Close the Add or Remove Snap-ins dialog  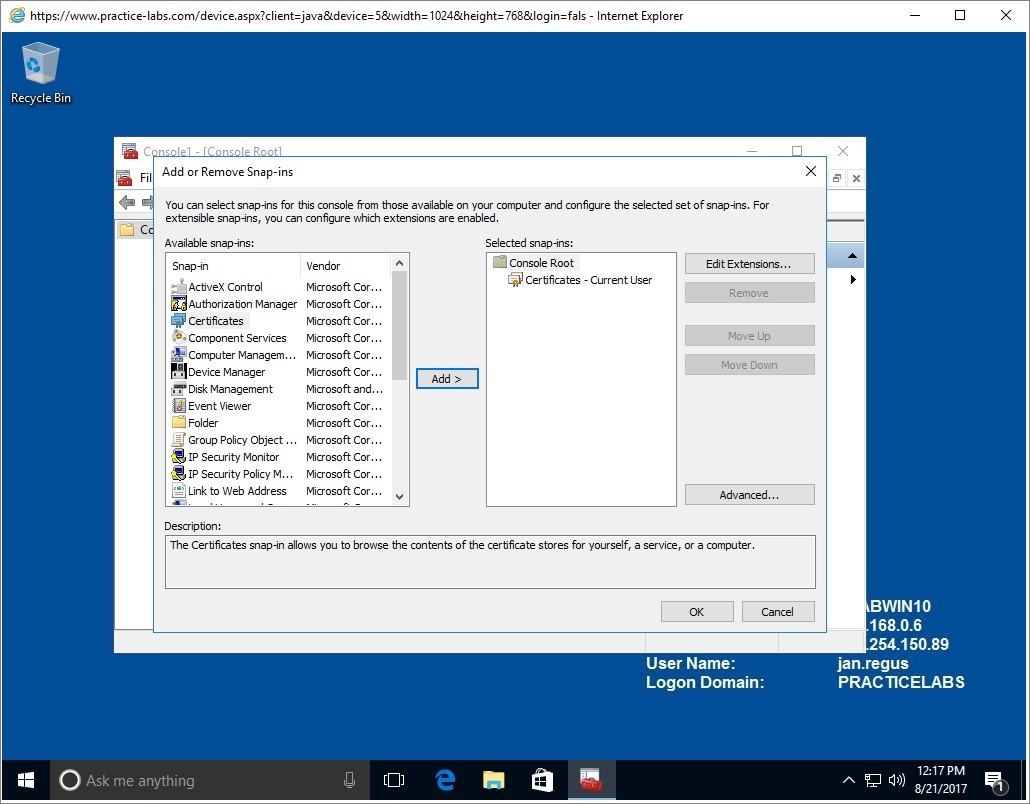point(811,171)
